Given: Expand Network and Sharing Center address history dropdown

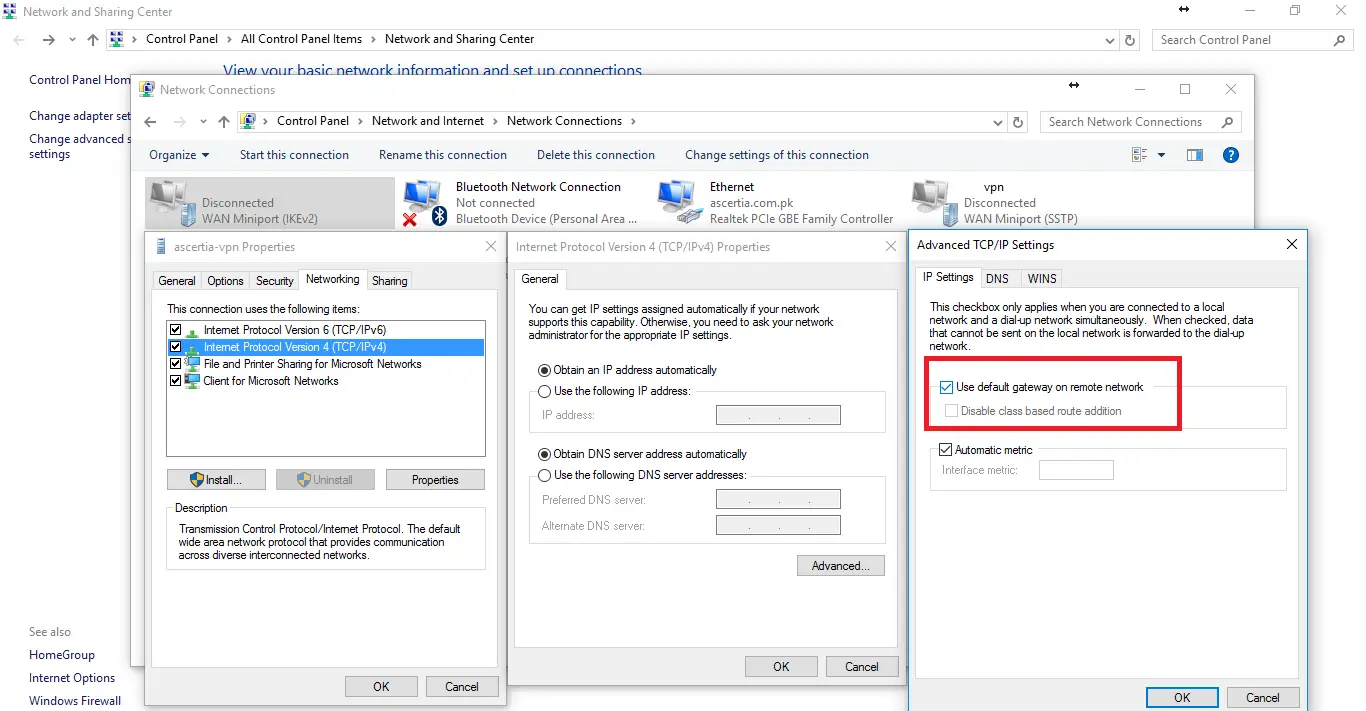Looking at the screenshot, I should 1110,40.
